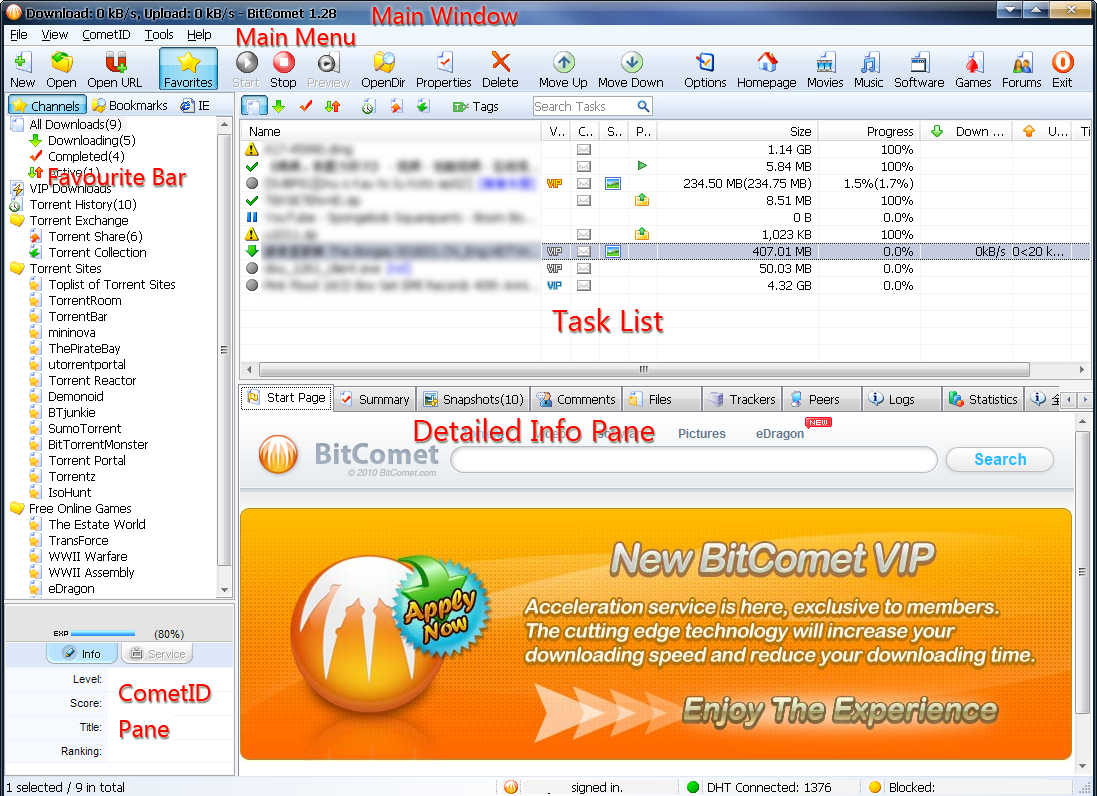Open the Comments tab

[575, 400]
